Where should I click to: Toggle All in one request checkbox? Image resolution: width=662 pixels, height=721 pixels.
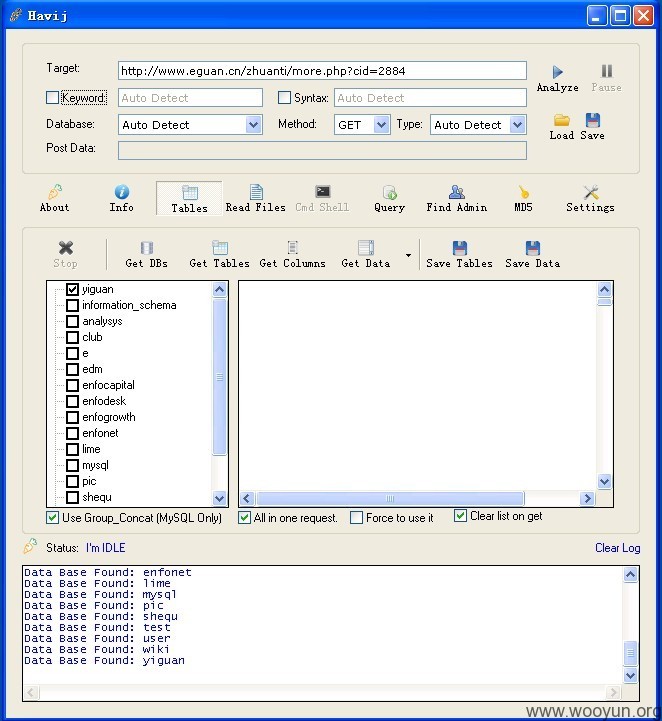(x=245, y=518)
